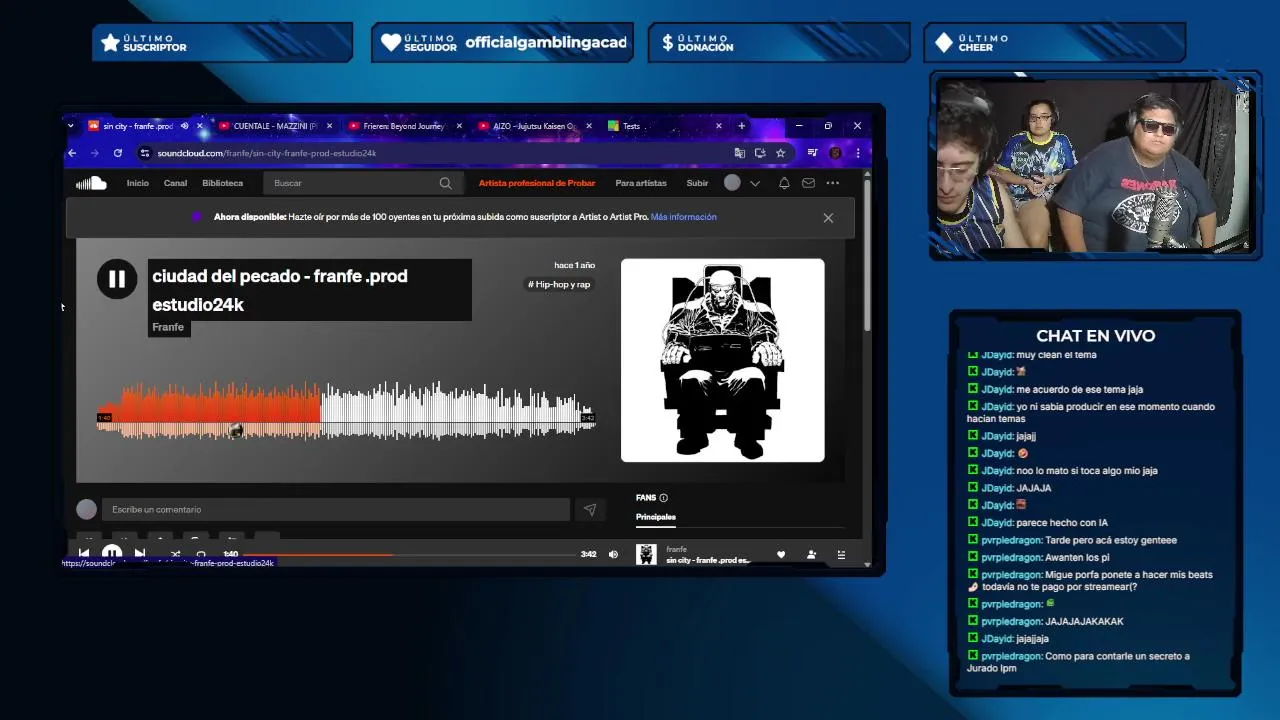Mute the 'sin city' tab via speaker icon
Screen dimensions: 1280x720
pyautogui.click(x=184, y=126)
